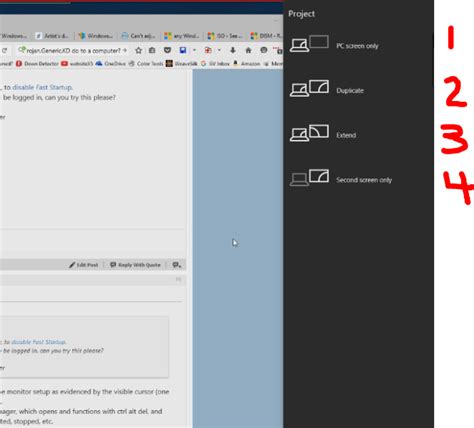The height and width of the screenshot is (428, 474).
Task: Switch to the any Wind... browser tab
Action: click(x=182, y=36)
